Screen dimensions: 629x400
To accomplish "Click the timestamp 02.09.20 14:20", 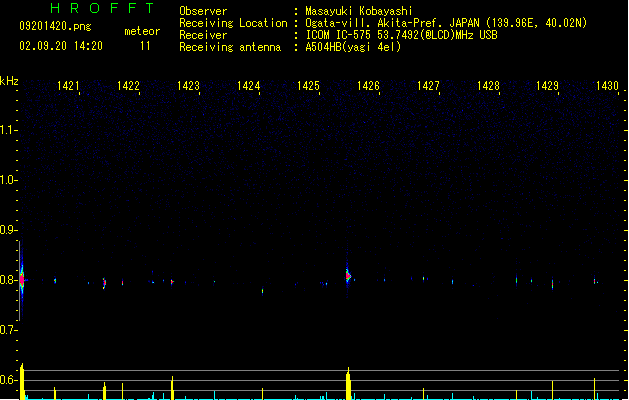I will coord(61,46).
